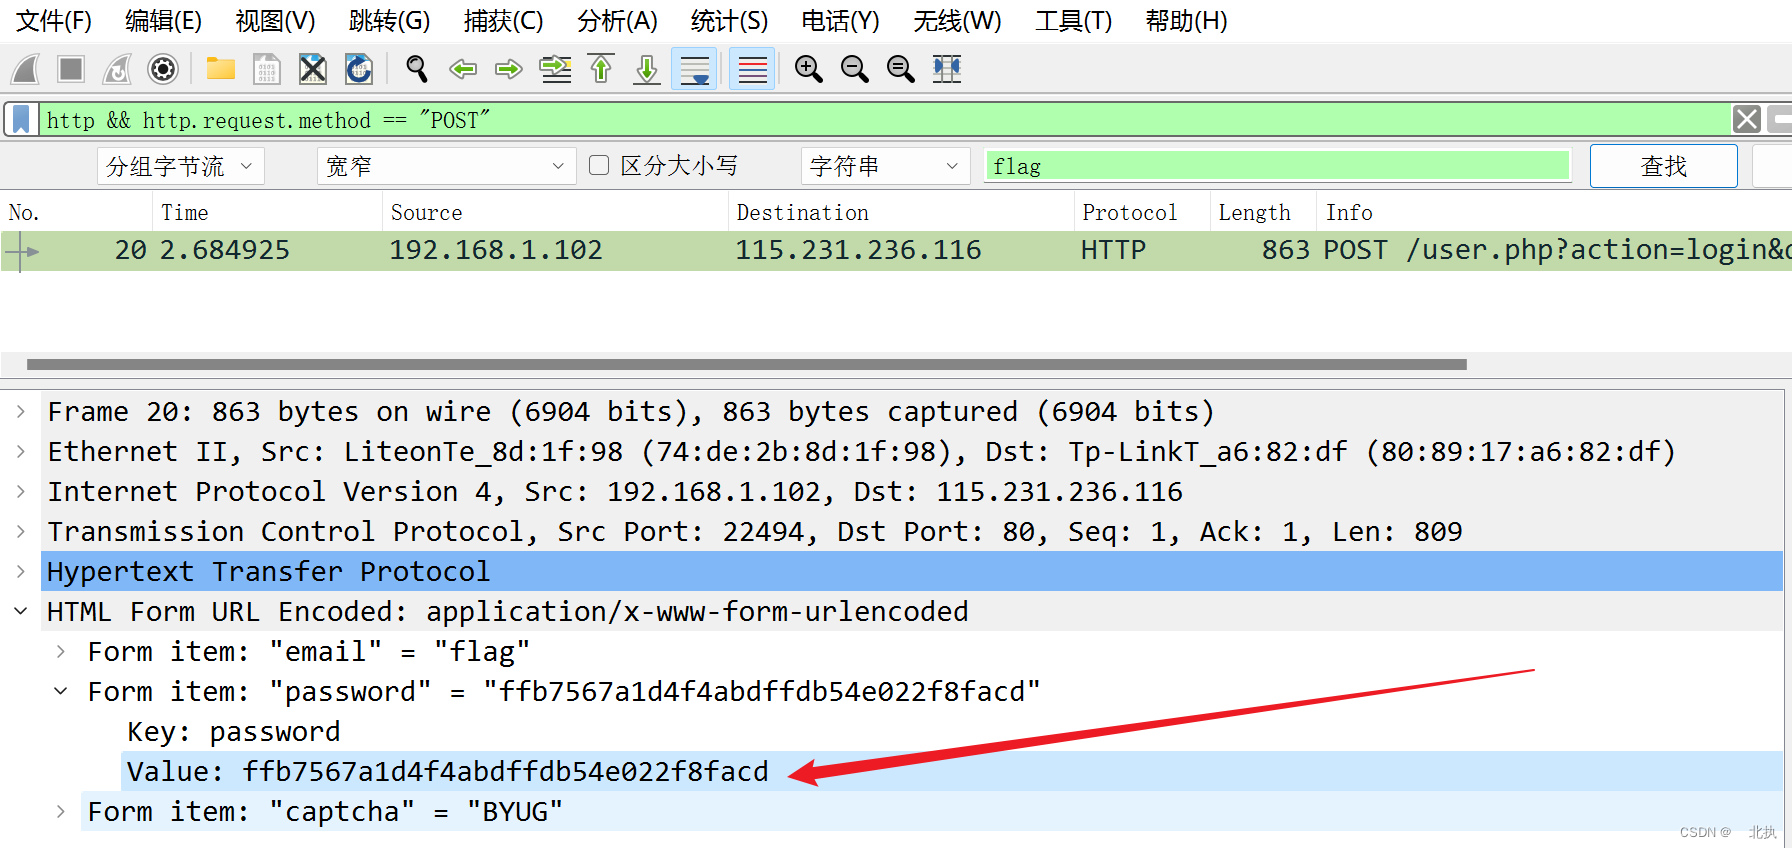
Task: Sort by the Info column header
Action: [x=1554, y=212]
